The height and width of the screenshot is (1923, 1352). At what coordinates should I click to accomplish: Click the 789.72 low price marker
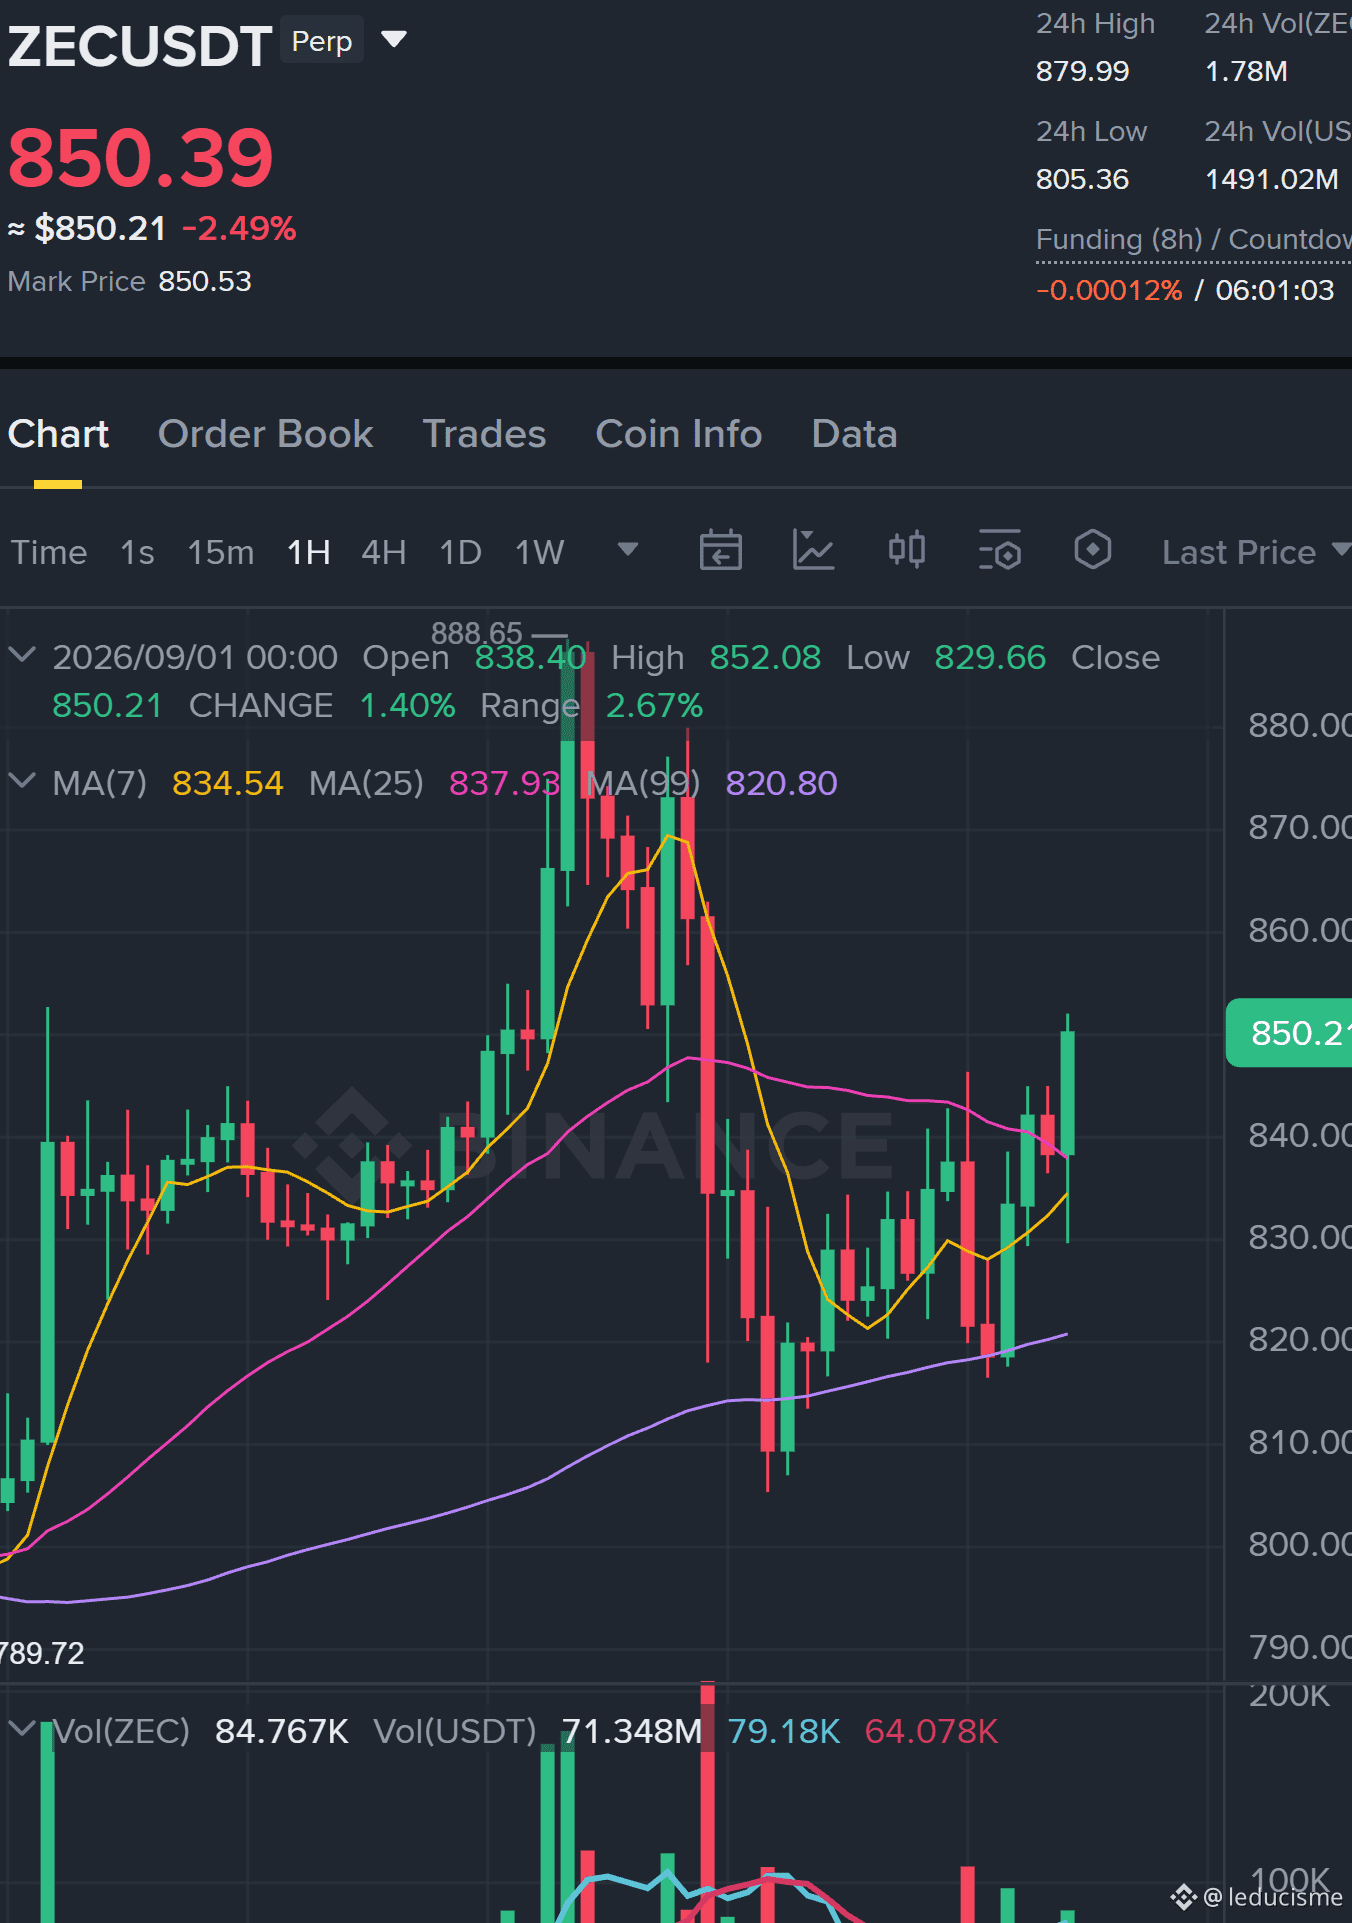click(x=42, y=1653)
